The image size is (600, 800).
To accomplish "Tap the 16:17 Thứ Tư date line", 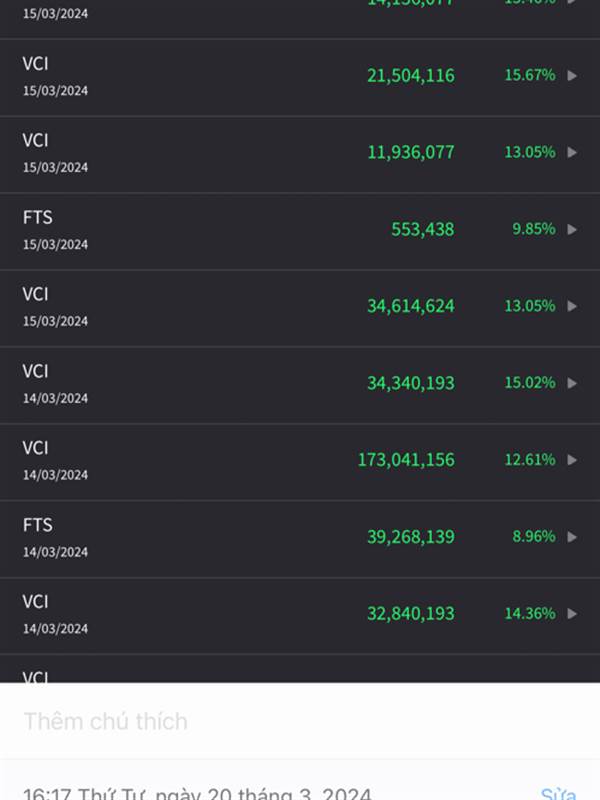I will click(197, 793).
